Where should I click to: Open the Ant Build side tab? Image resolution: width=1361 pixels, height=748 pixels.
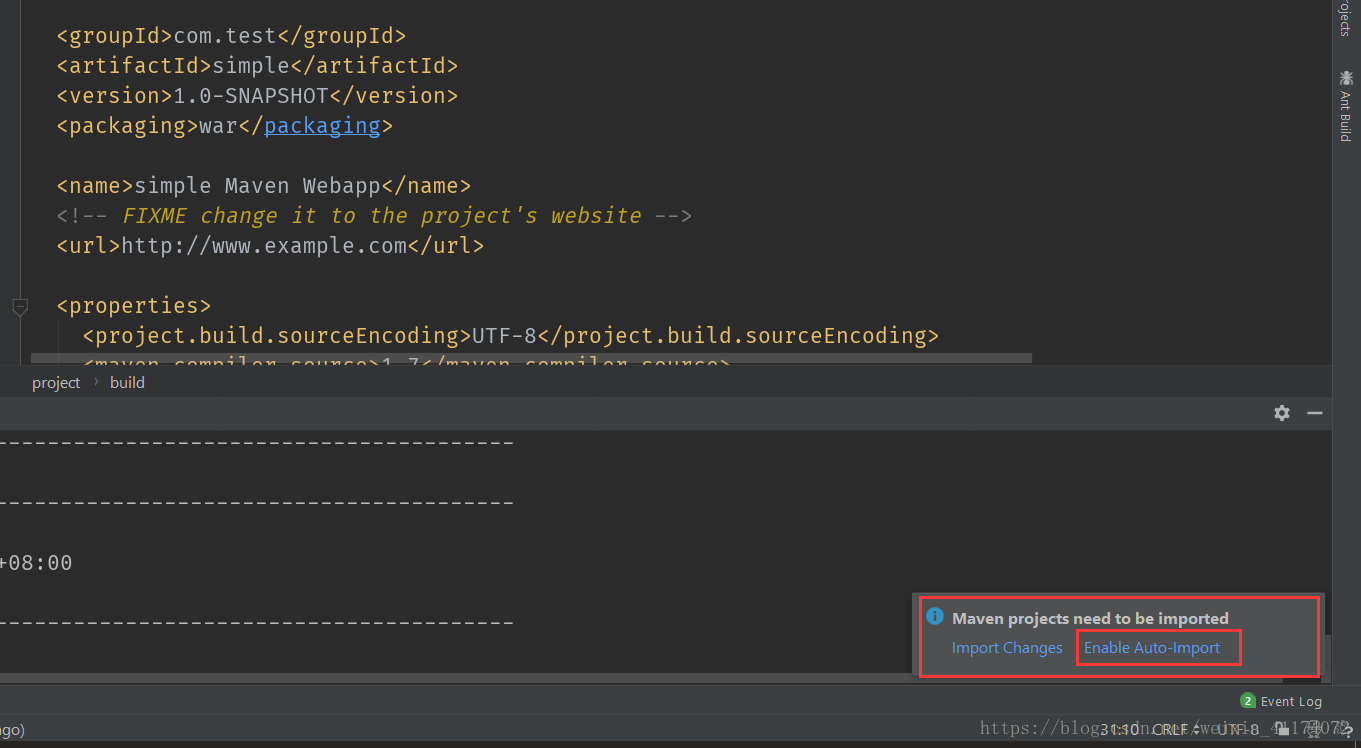click(1345, 115)
